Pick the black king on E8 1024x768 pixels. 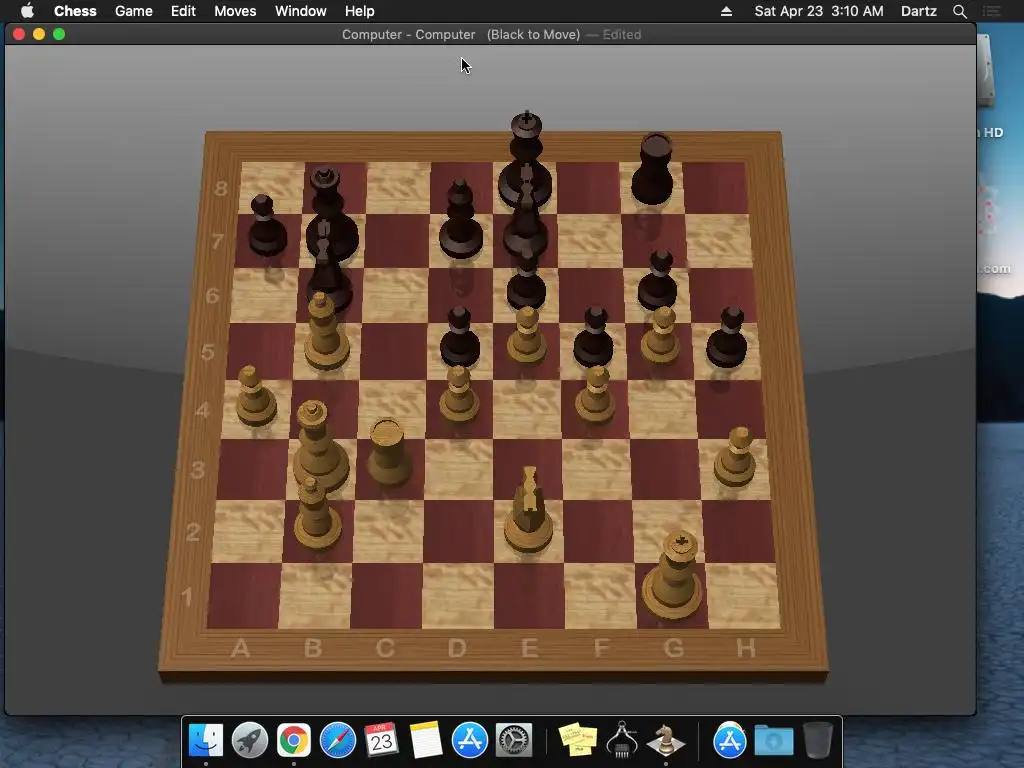coord(526,161)
